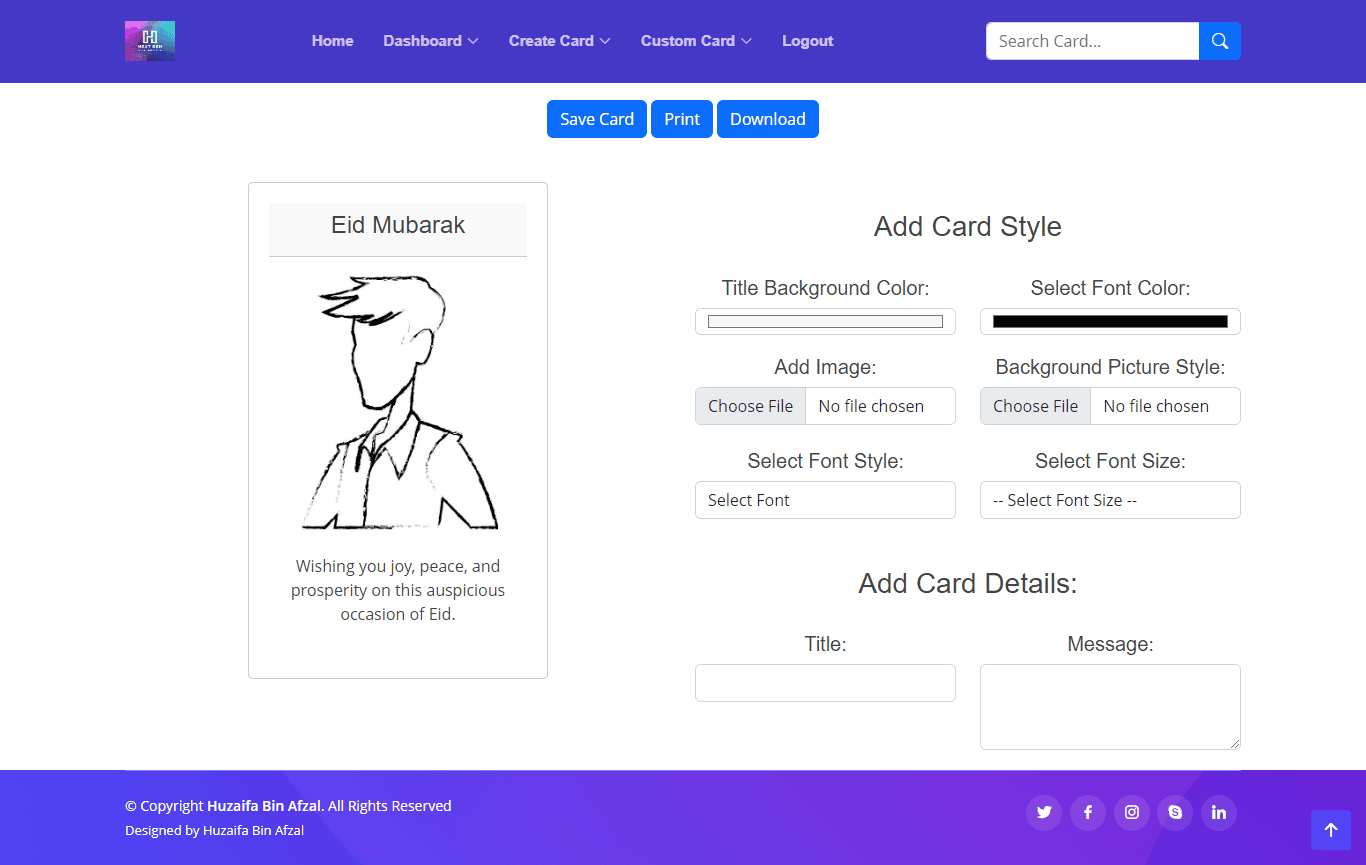Click Logout in the navigation bar

click(807, 41)
